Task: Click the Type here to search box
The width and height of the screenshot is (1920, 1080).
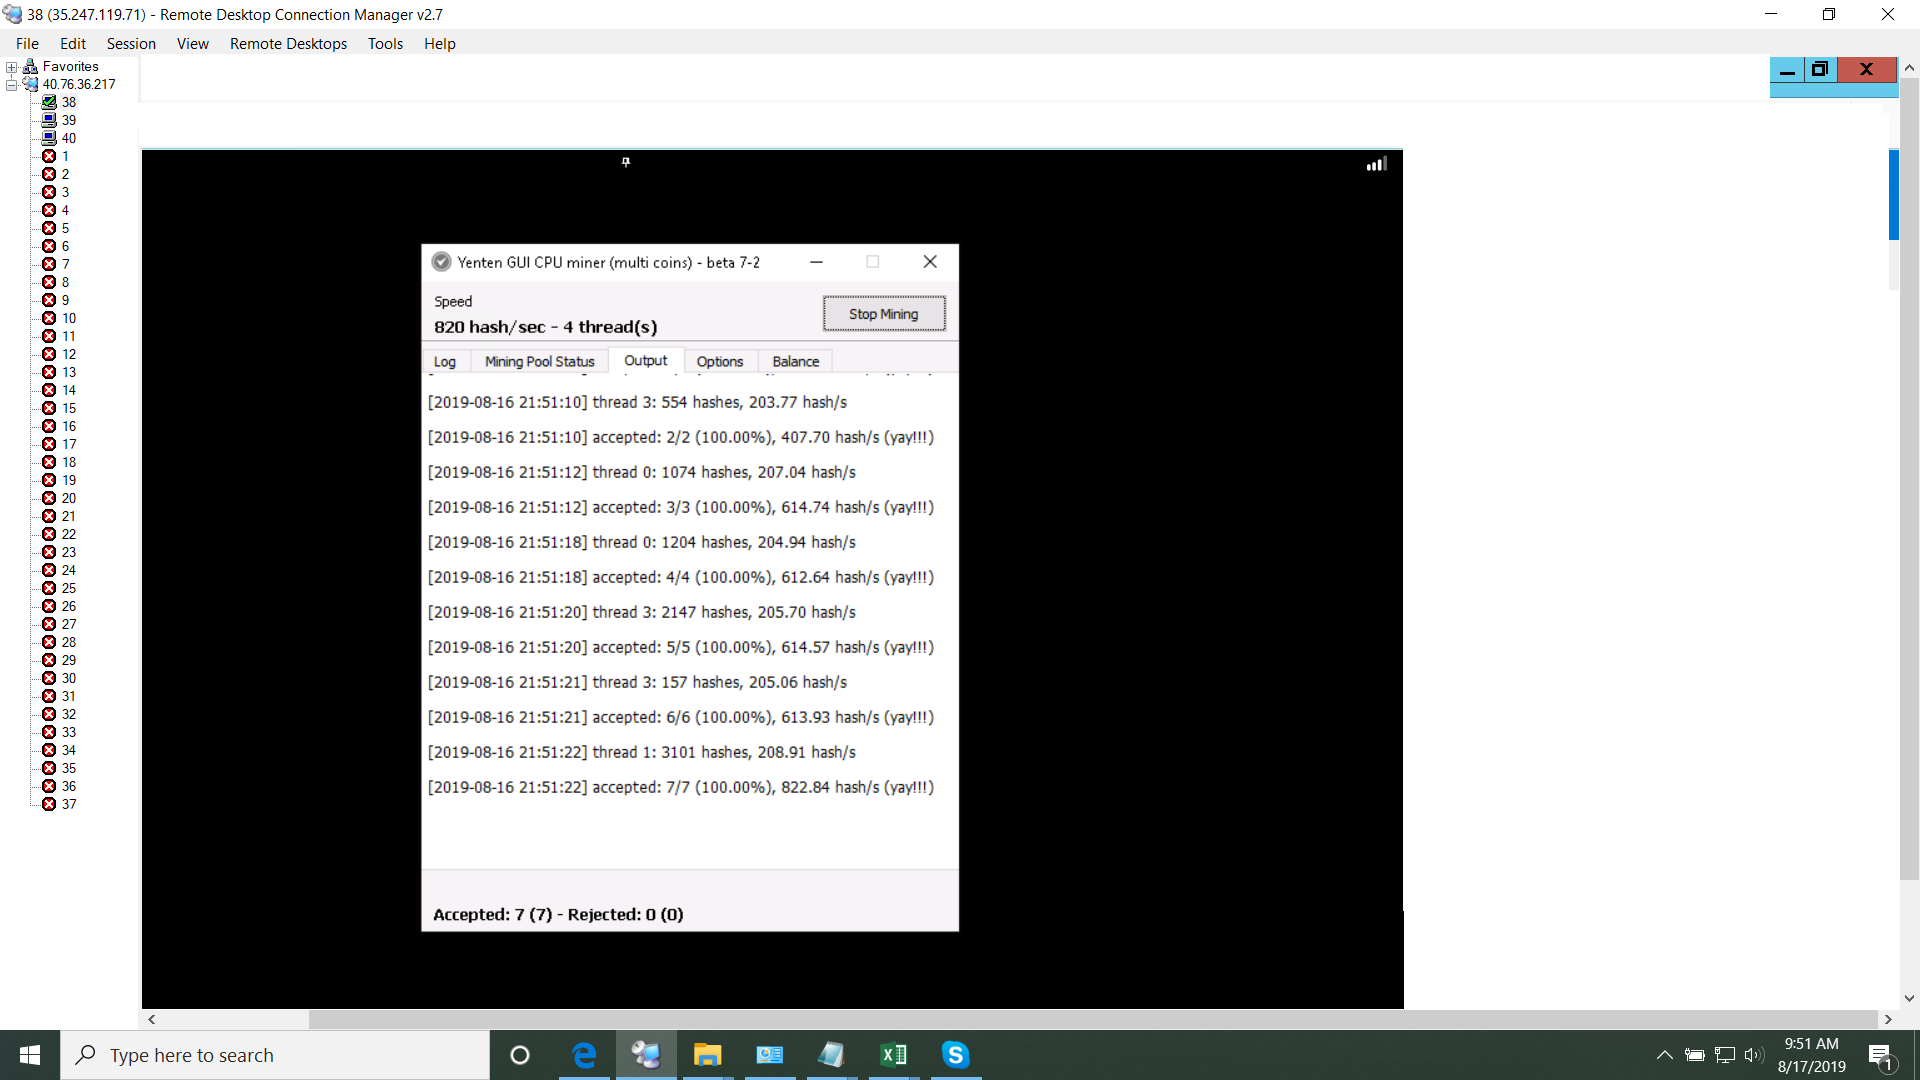Action: click(275, 1055)
